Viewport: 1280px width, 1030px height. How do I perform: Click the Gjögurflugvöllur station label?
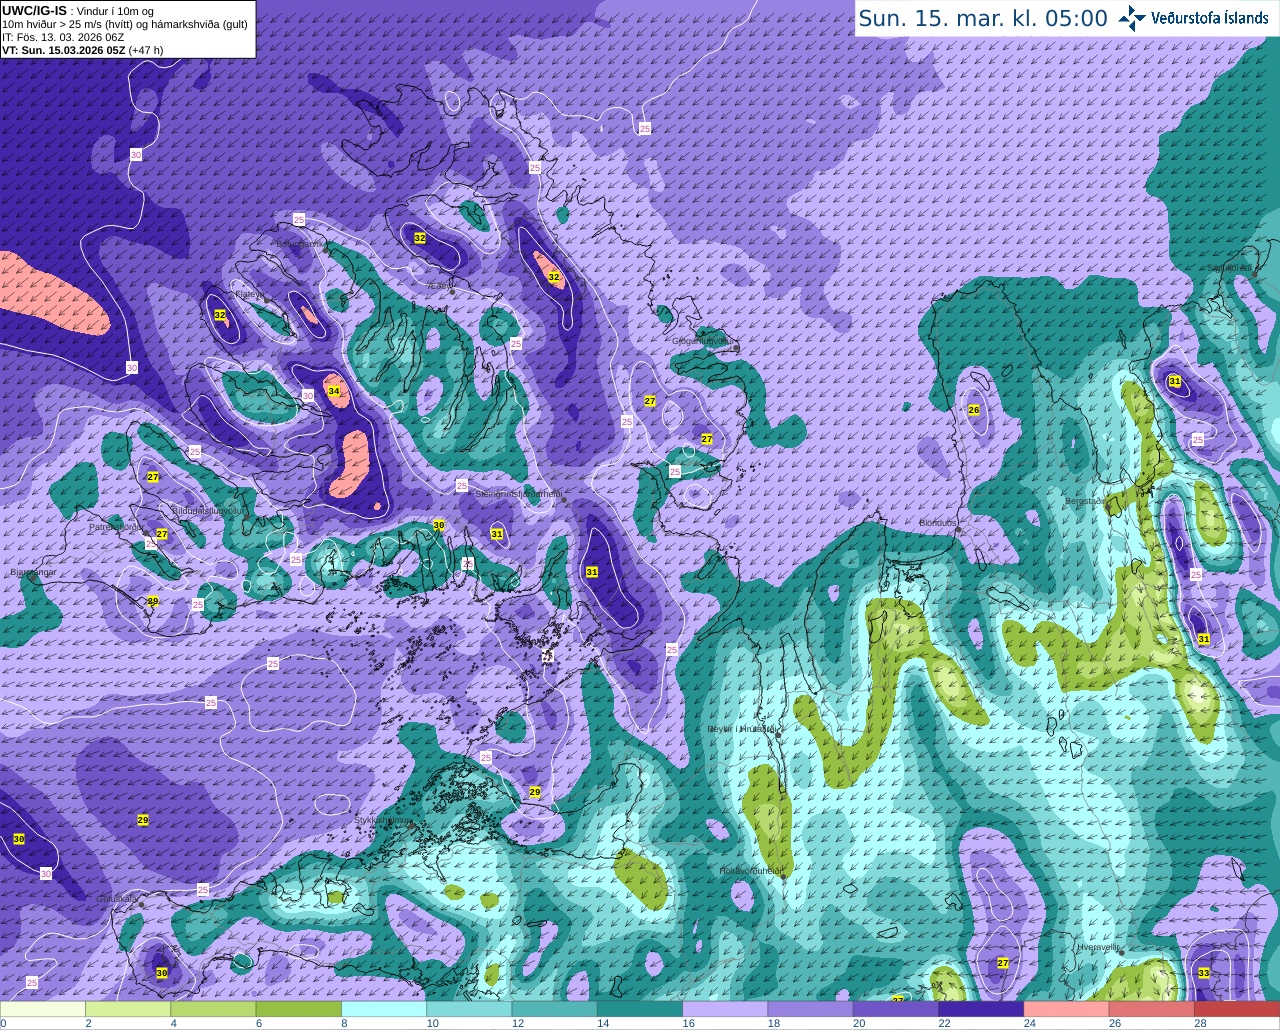[704, 341]
